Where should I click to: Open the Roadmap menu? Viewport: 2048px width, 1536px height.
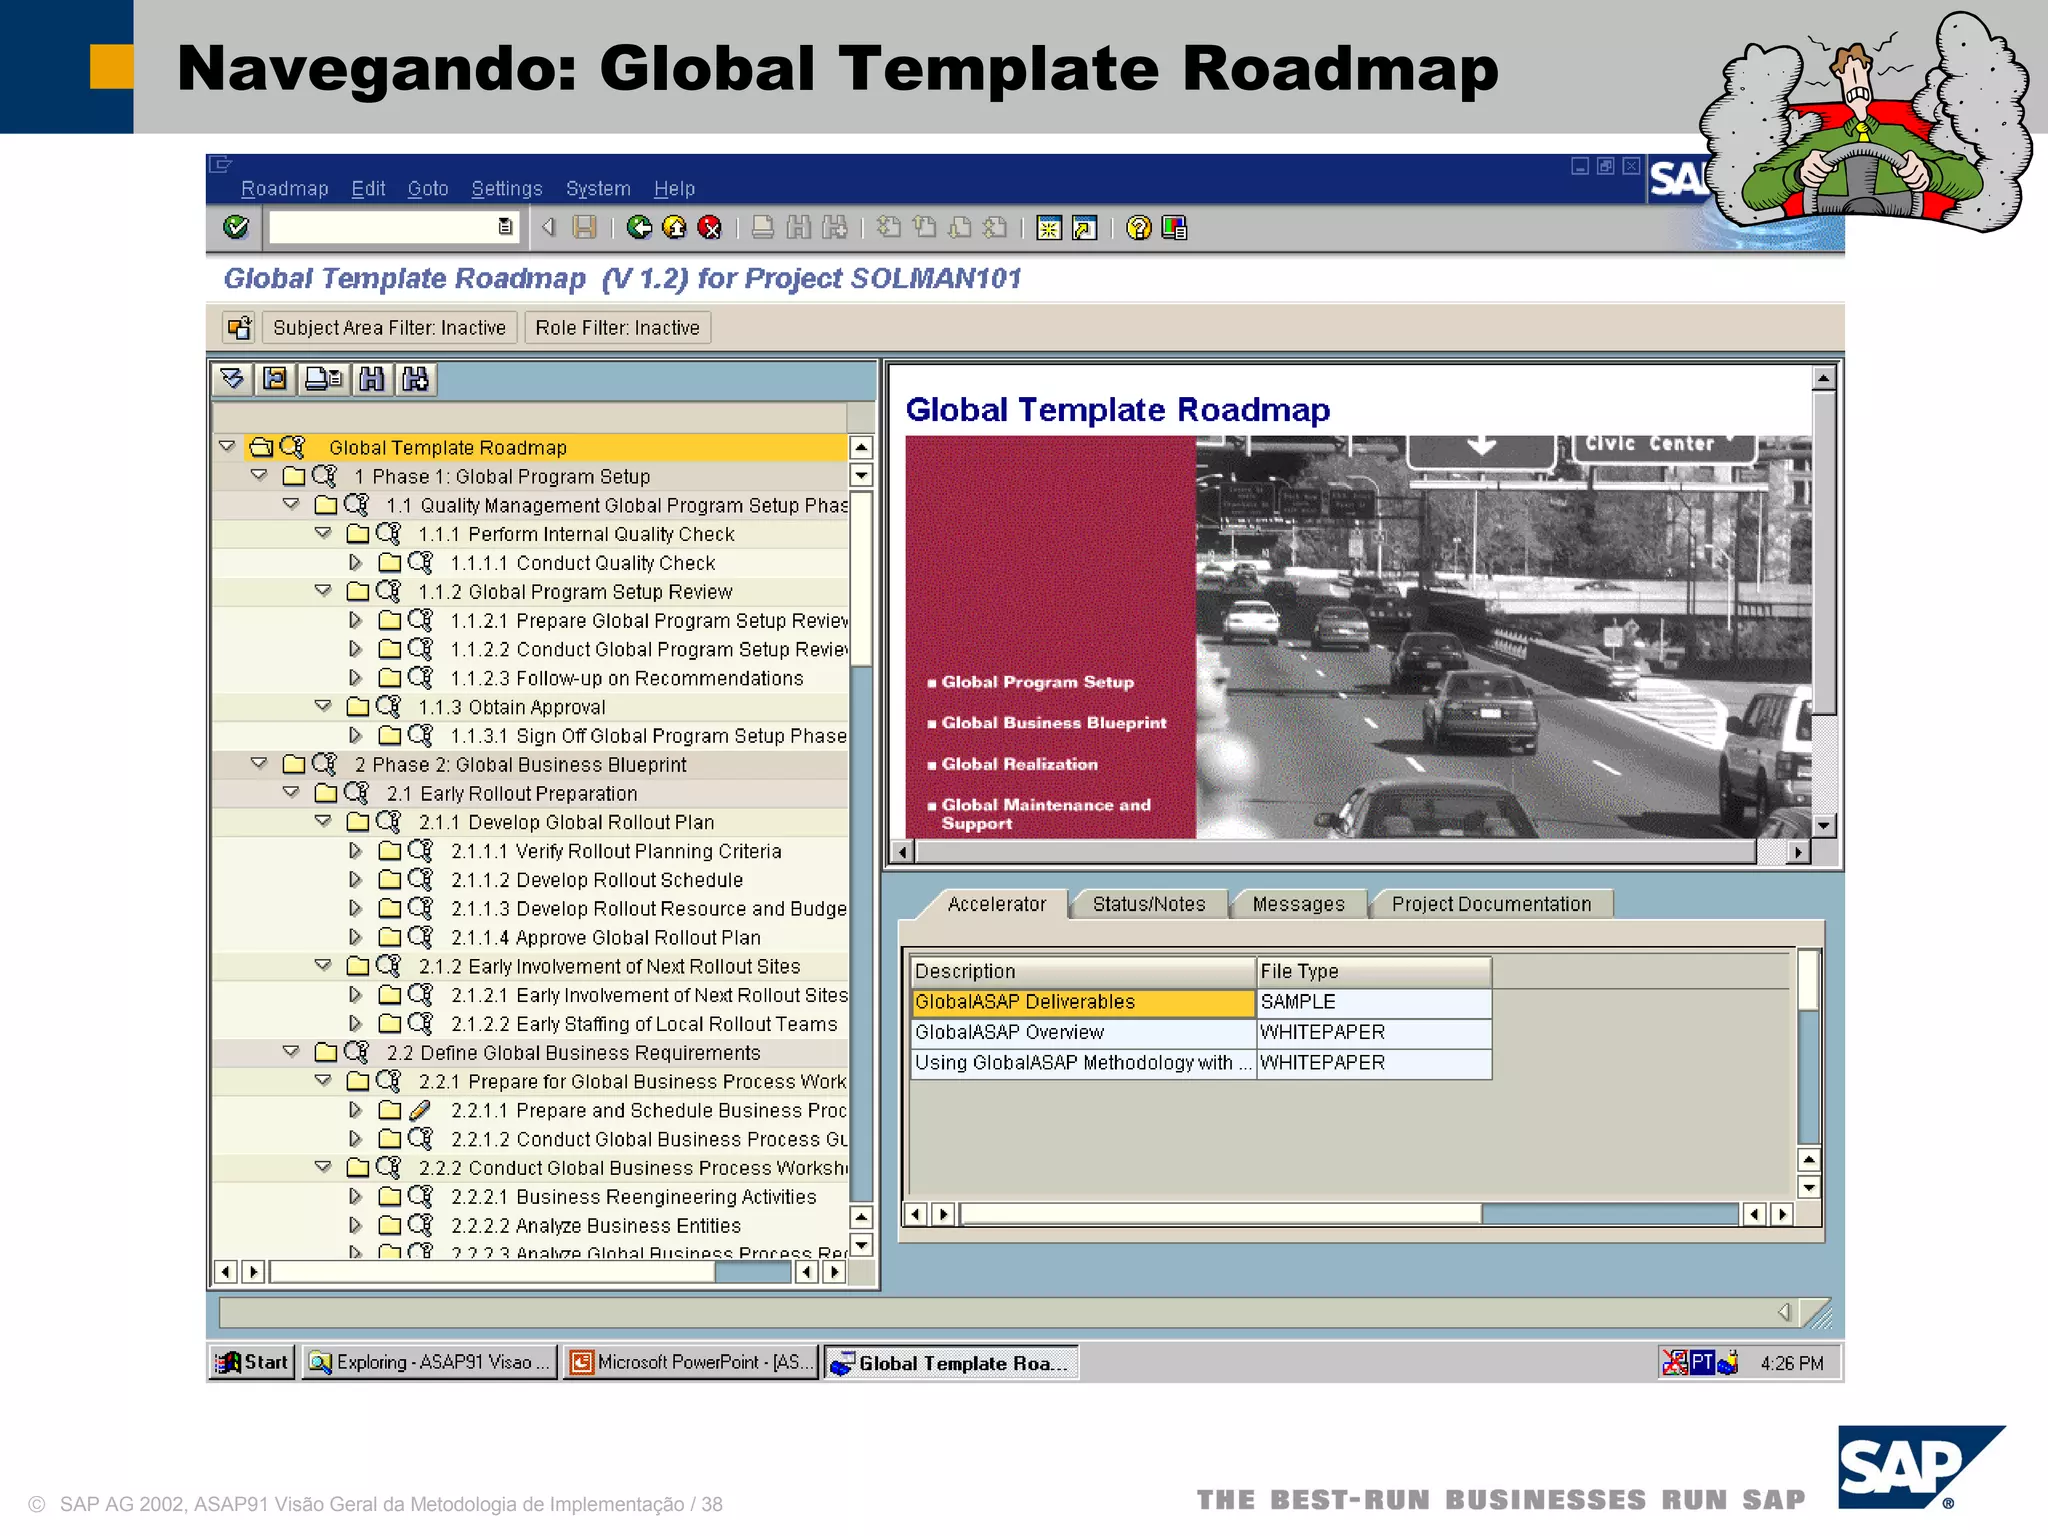(x=285, y=188)
